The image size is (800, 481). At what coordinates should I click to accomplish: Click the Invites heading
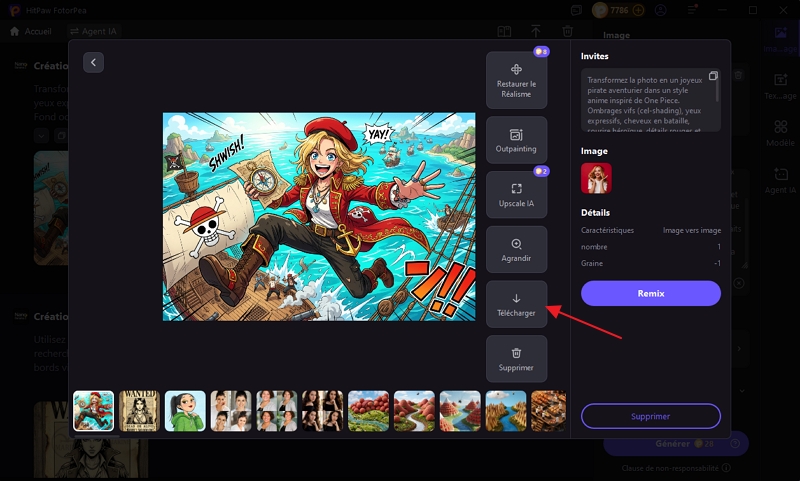[x=595, y=56]
